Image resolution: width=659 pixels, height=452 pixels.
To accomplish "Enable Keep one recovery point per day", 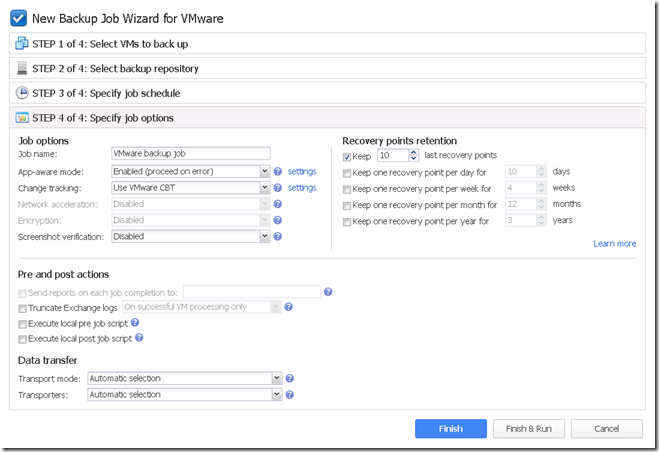I will pos(347,173).
